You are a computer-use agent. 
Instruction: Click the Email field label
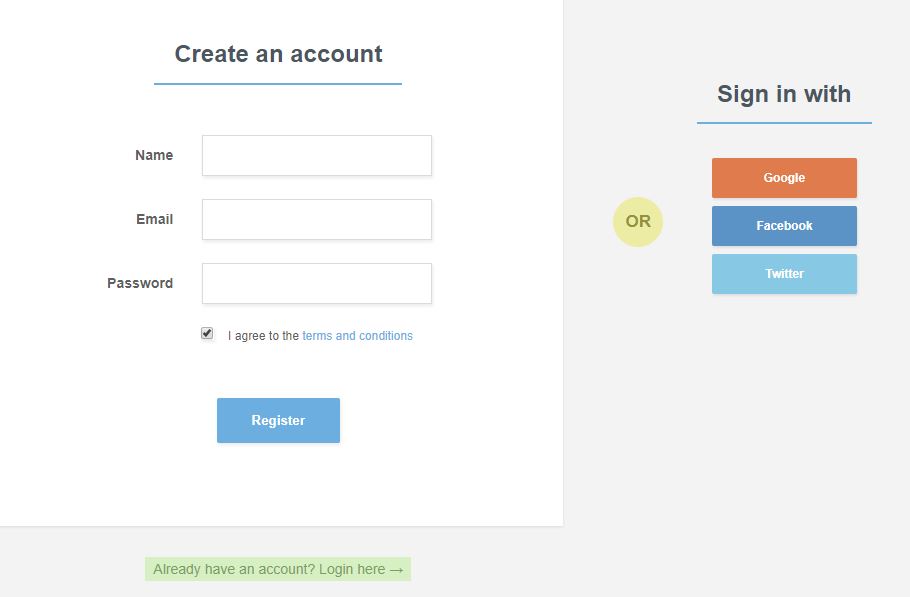point(155,219)
